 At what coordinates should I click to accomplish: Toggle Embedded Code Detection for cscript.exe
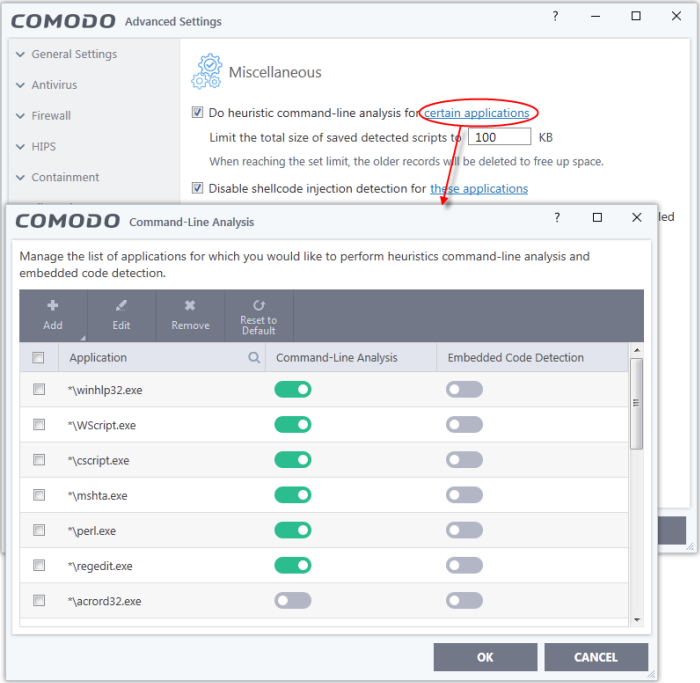(x=464, y=460)
